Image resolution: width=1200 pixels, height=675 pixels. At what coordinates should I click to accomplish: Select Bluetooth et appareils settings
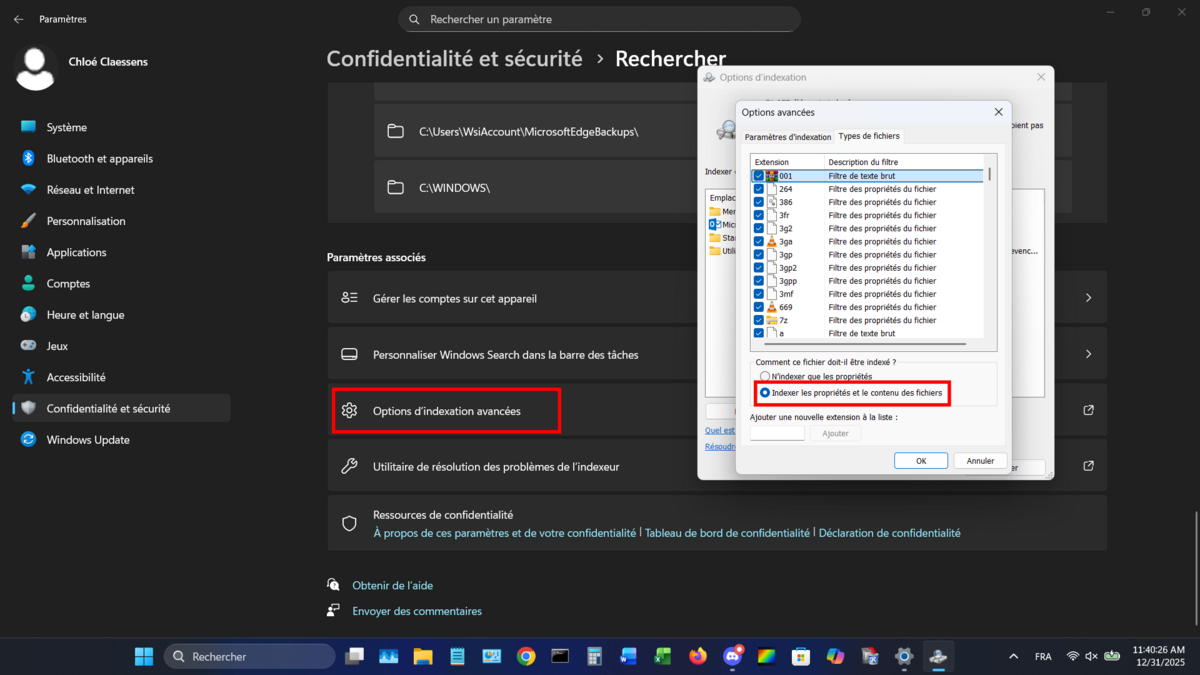tap(101, 158)
